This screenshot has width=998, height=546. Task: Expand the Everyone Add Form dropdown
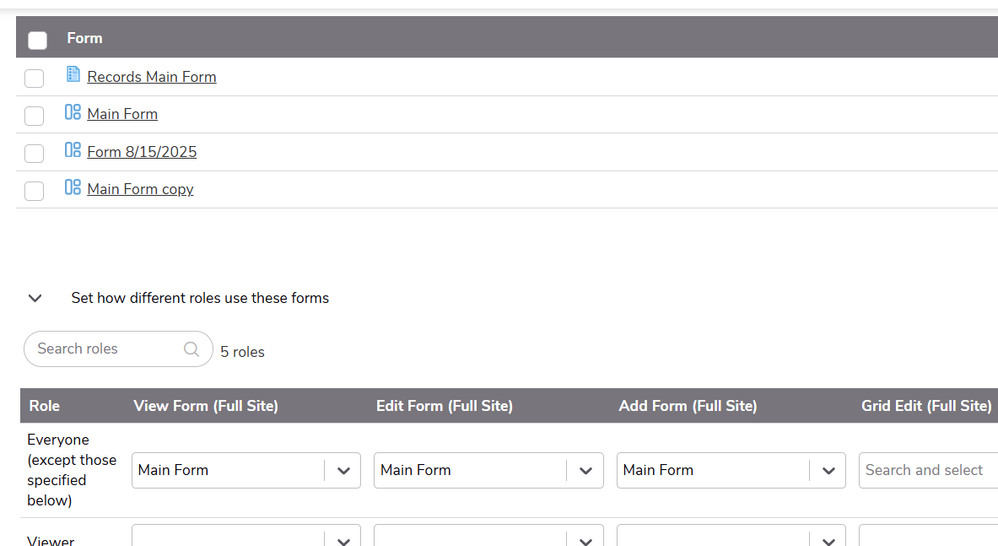pos(828,470)
